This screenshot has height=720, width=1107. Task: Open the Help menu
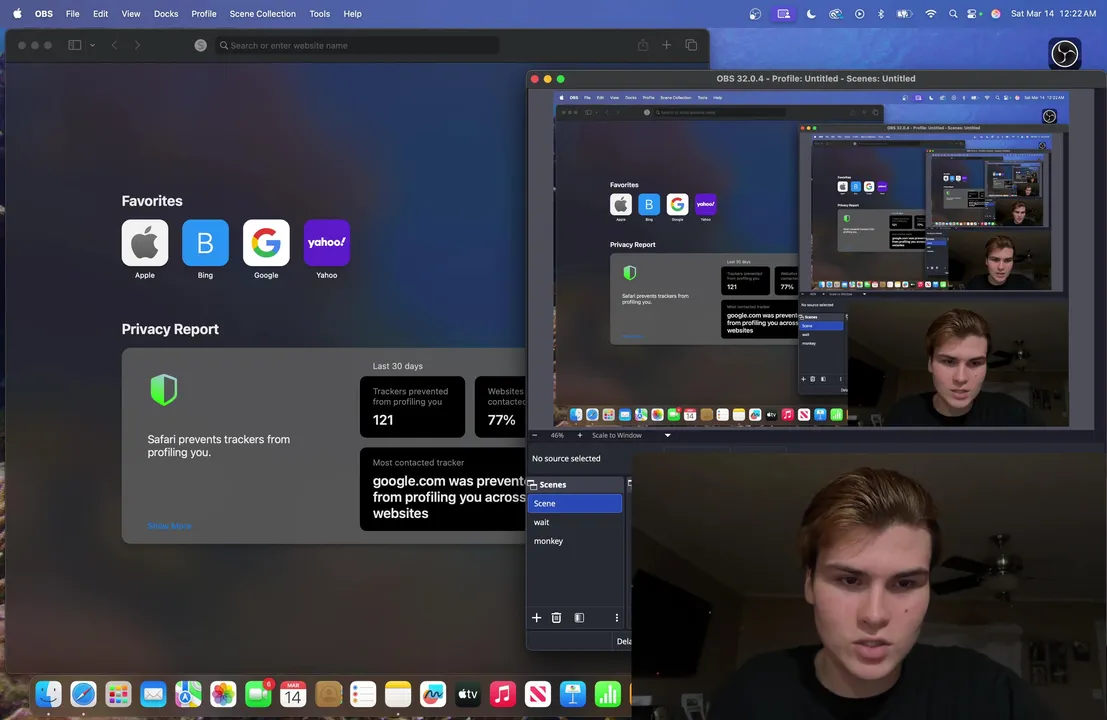coord(352,13)
